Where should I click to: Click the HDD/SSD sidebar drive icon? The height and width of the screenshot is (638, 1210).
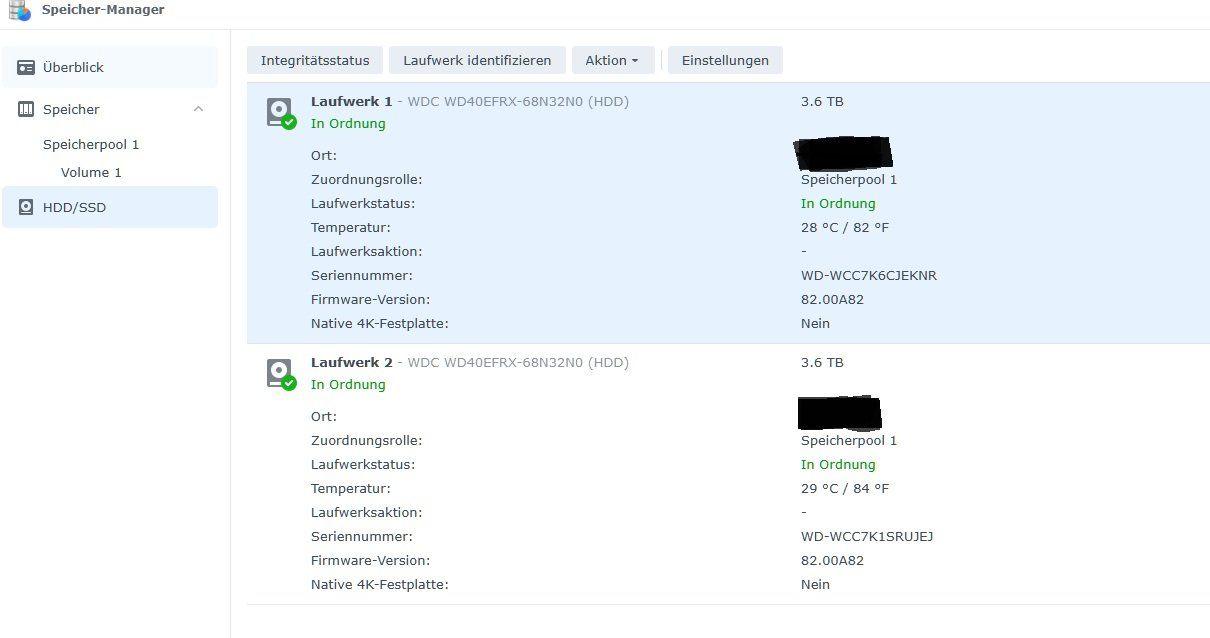[x=26, y=208]
